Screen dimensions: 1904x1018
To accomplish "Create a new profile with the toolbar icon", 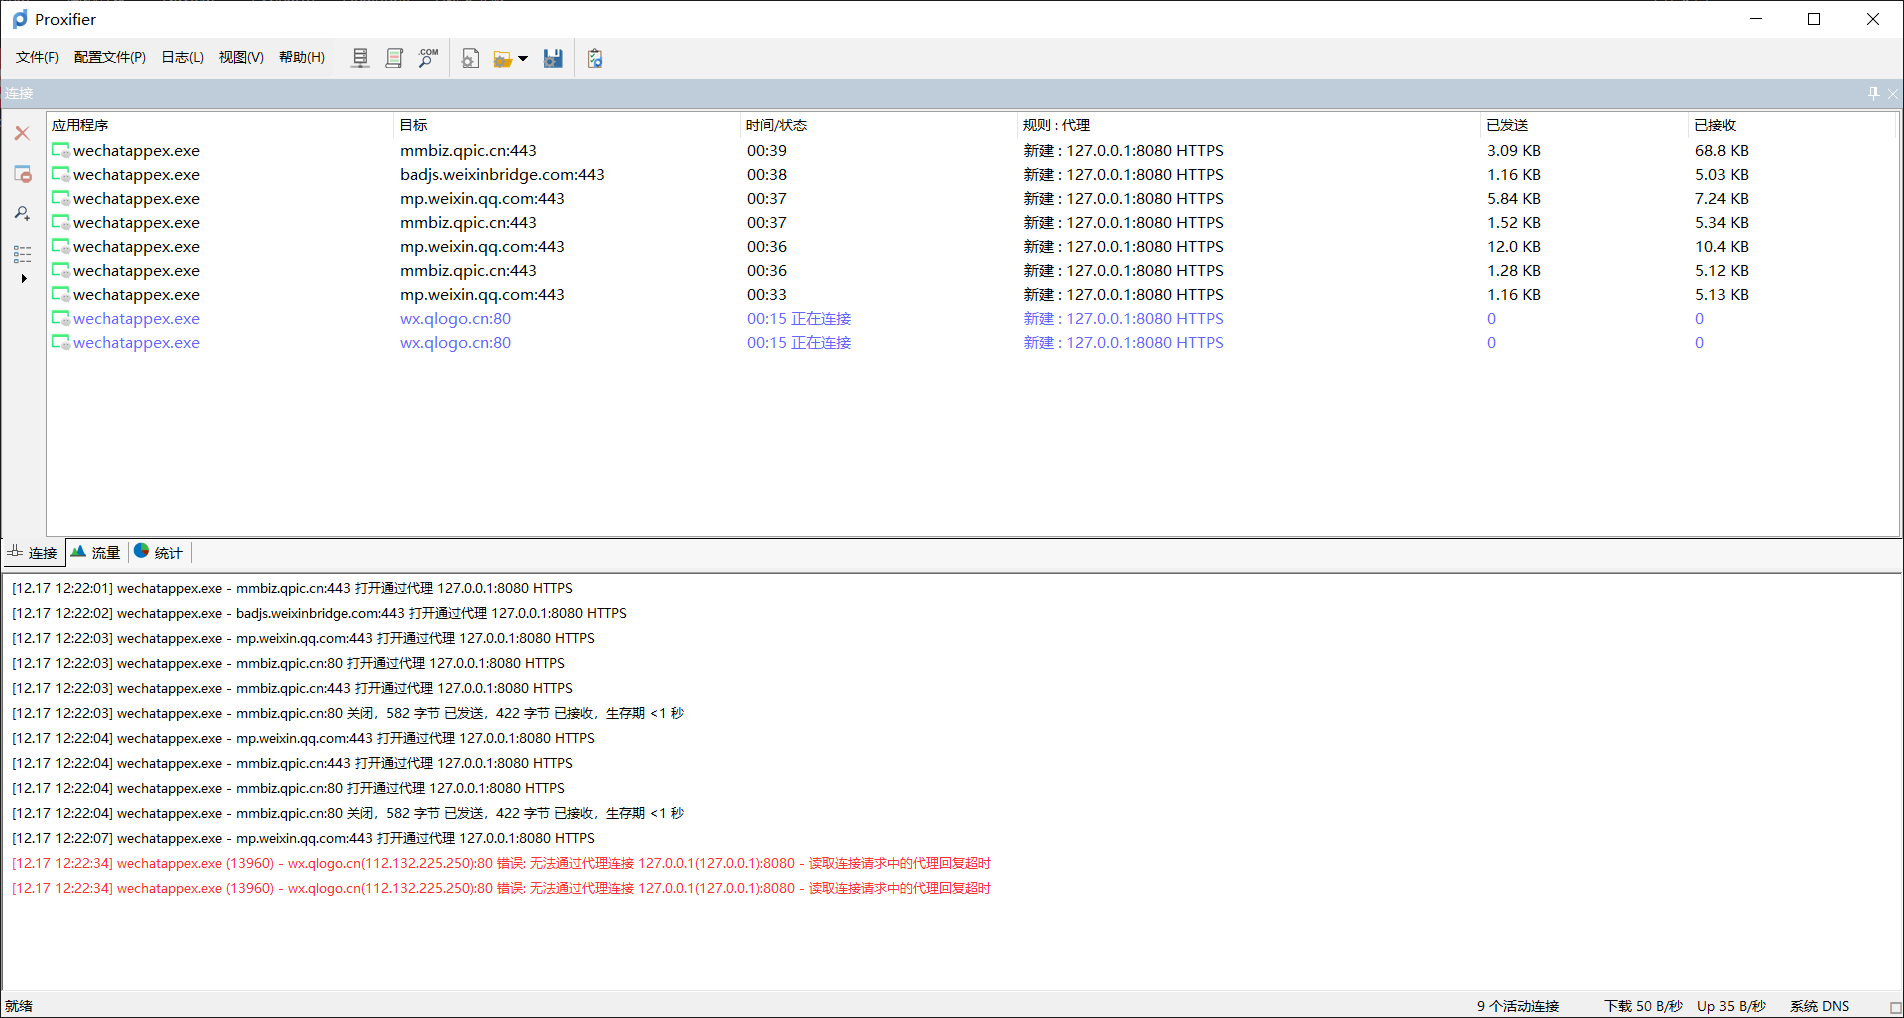I will point(470,58).
